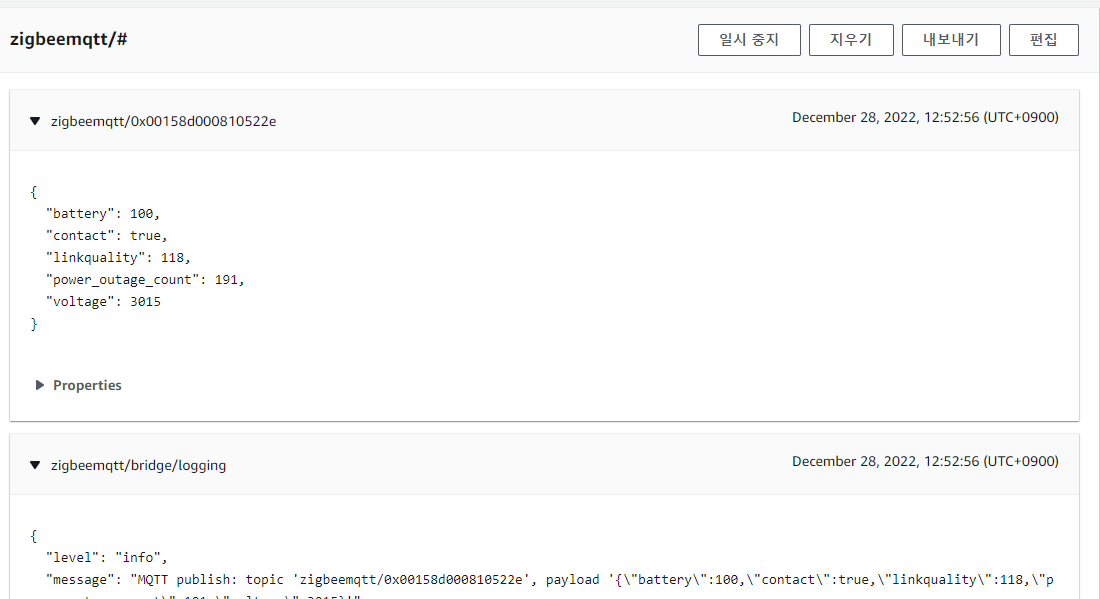
Task: Click the "message": "MQTT publish line
Action: (549, 579)
